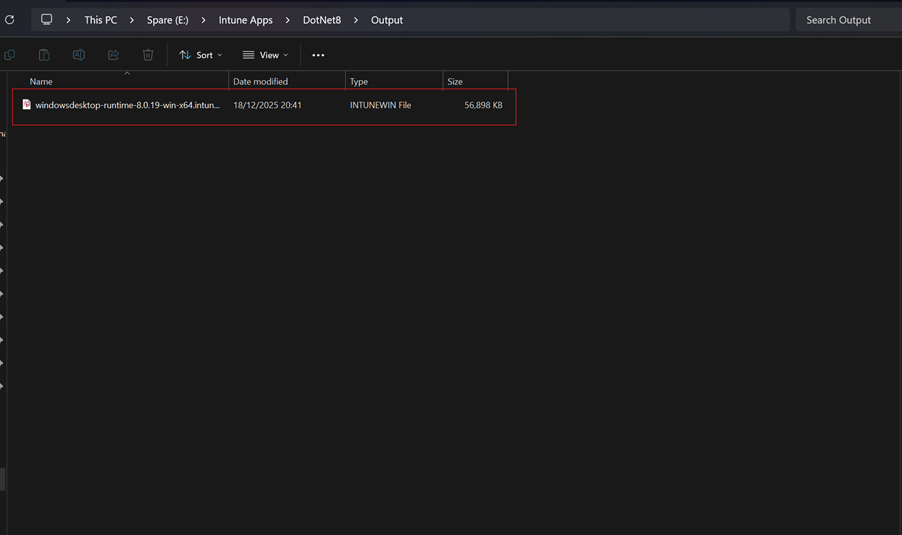The width and height of the screenshot is (902, 535).
Task: Click the computer icon in address bar
Action: (47, 20)
